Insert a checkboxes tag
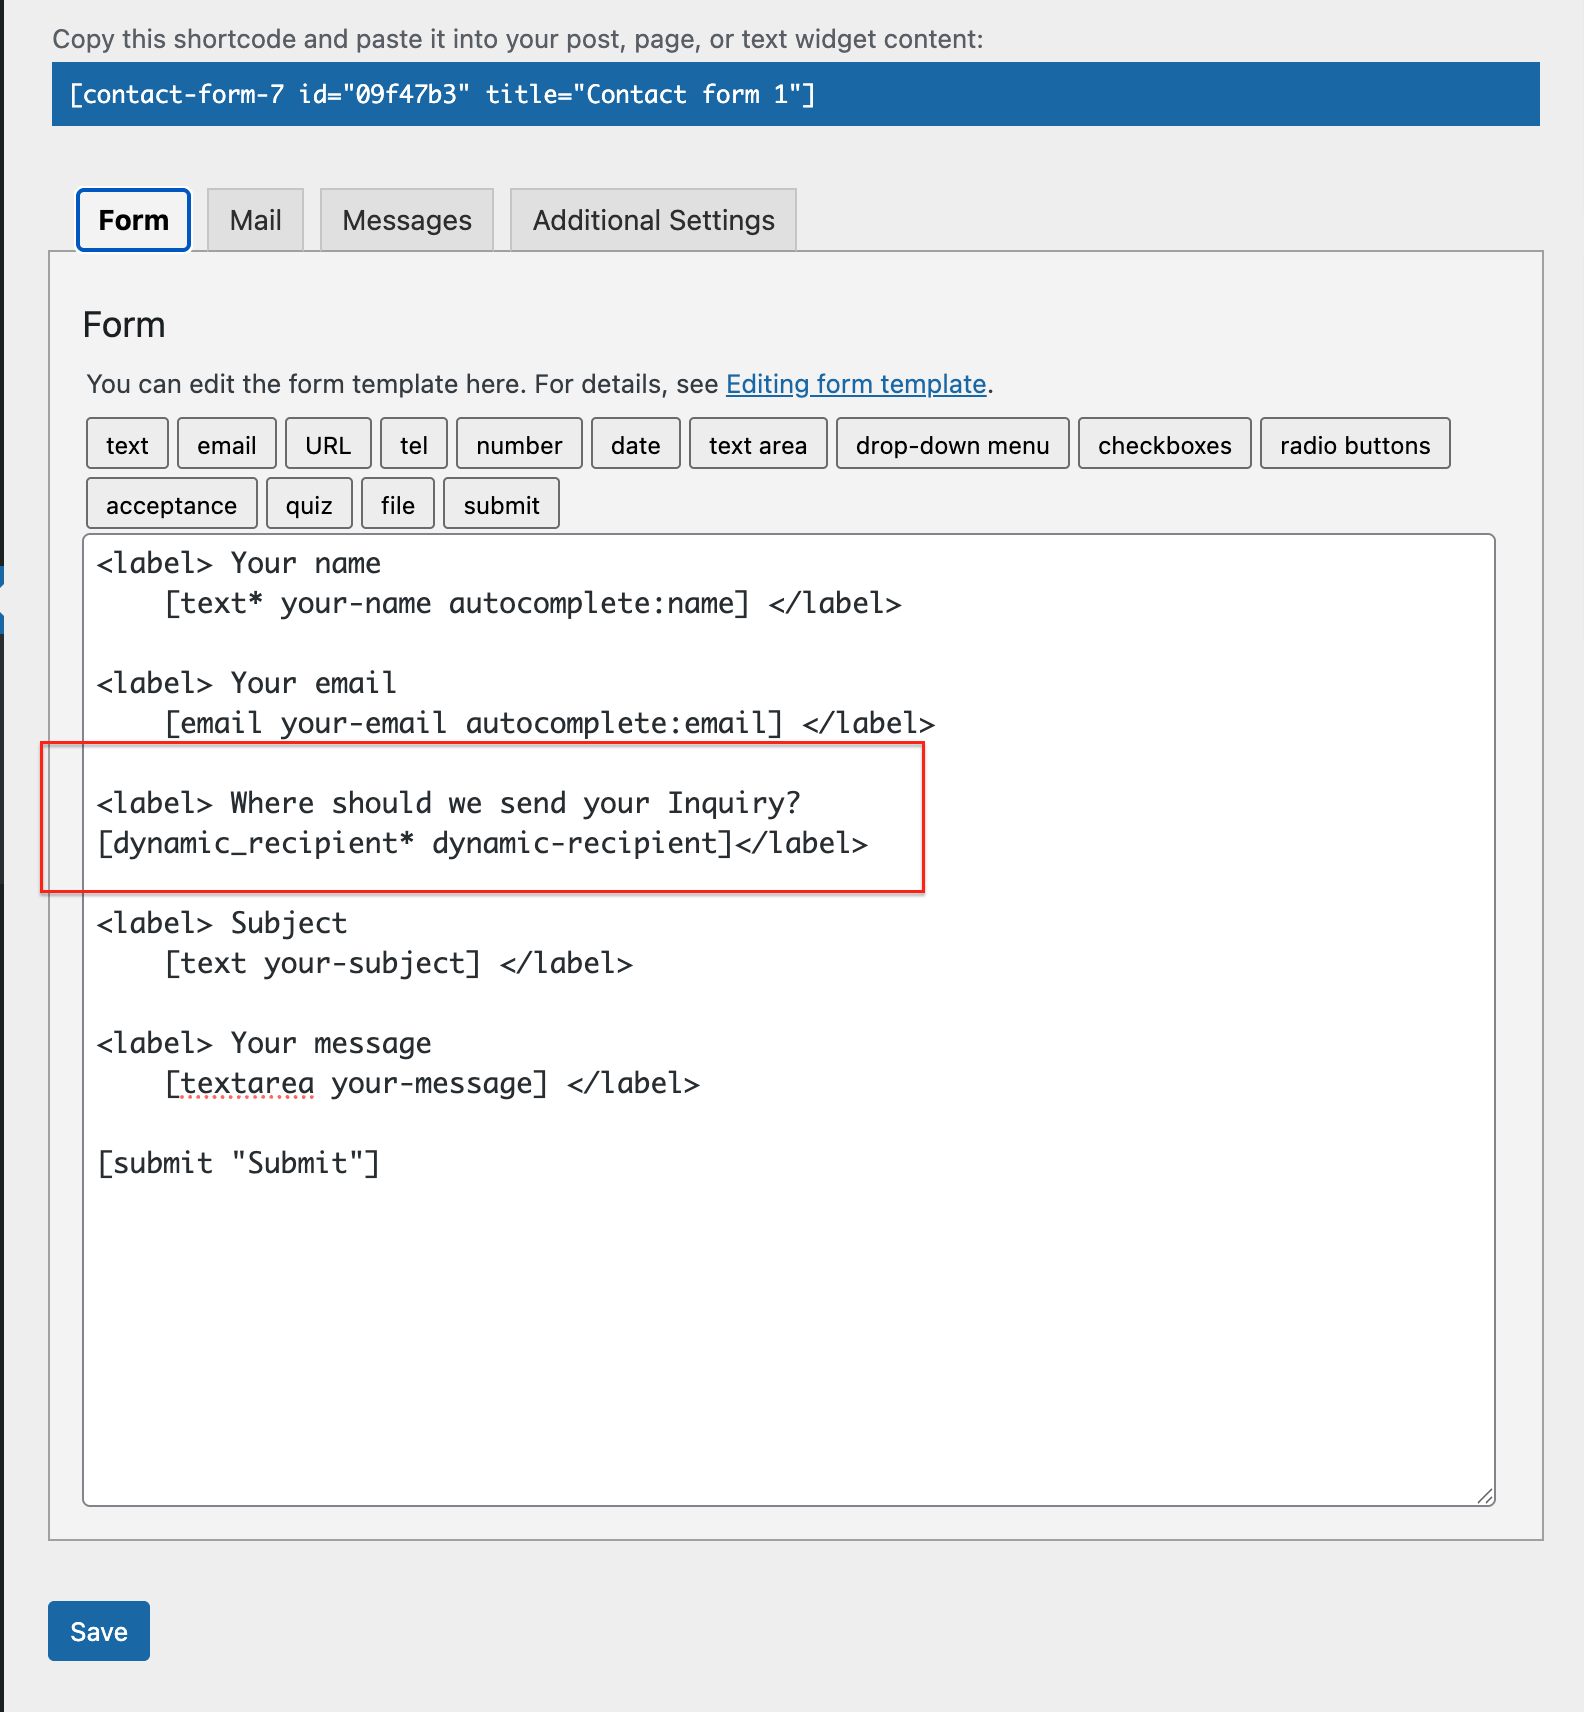Screen dimensions: 1584x1712 (x=1165, y=444)
